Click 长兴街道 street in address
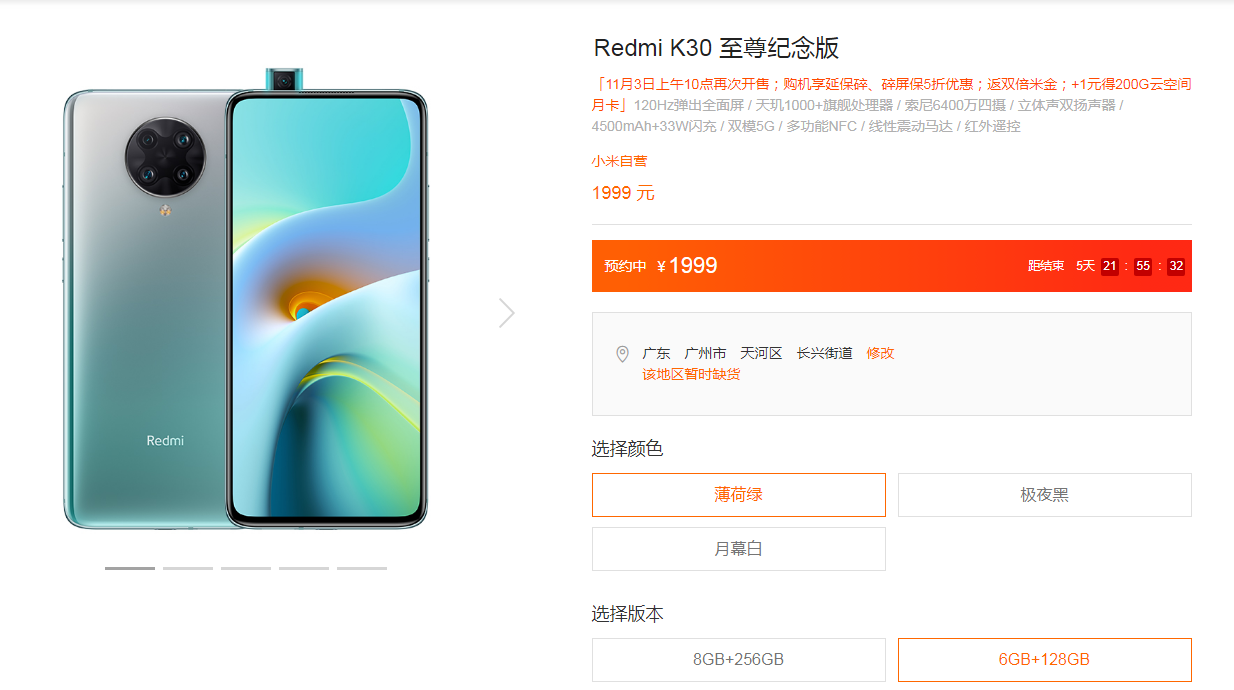Screen dimensions: 1234x690 coord(825,353)
